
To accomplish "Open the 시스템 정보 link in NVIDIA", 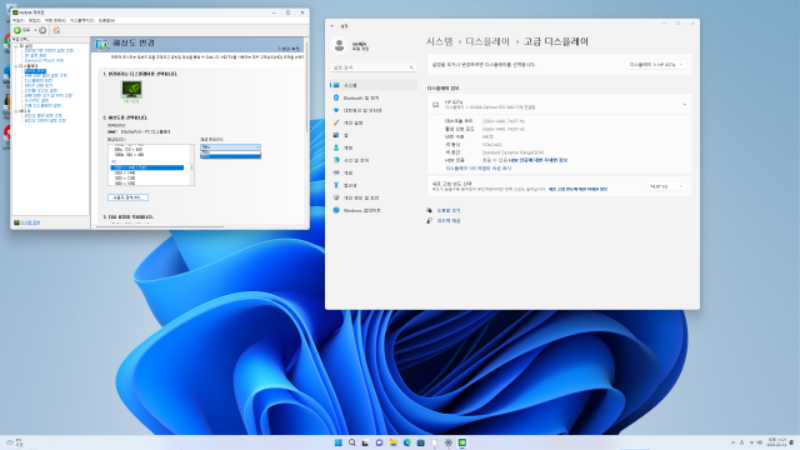I will point(31,222).
